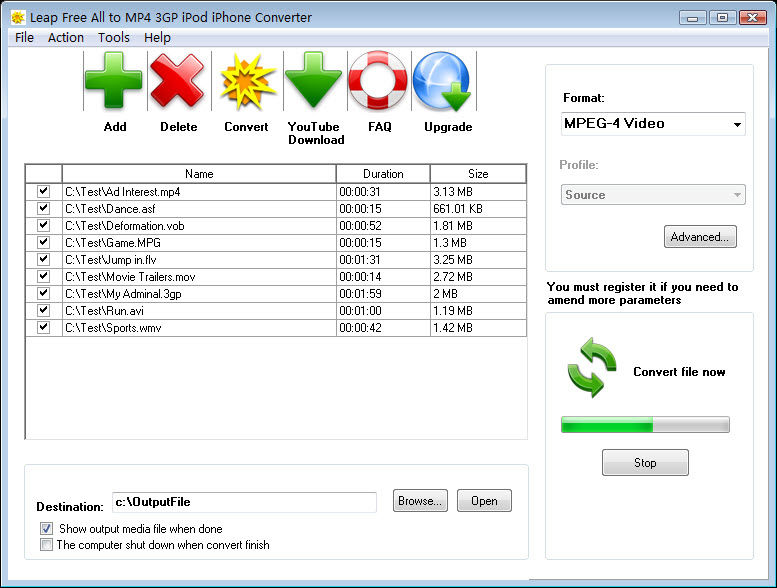Select the C:\Test\Movie Trailers.mov file name
The image size is (777, 588).
(x=130, y=276)
